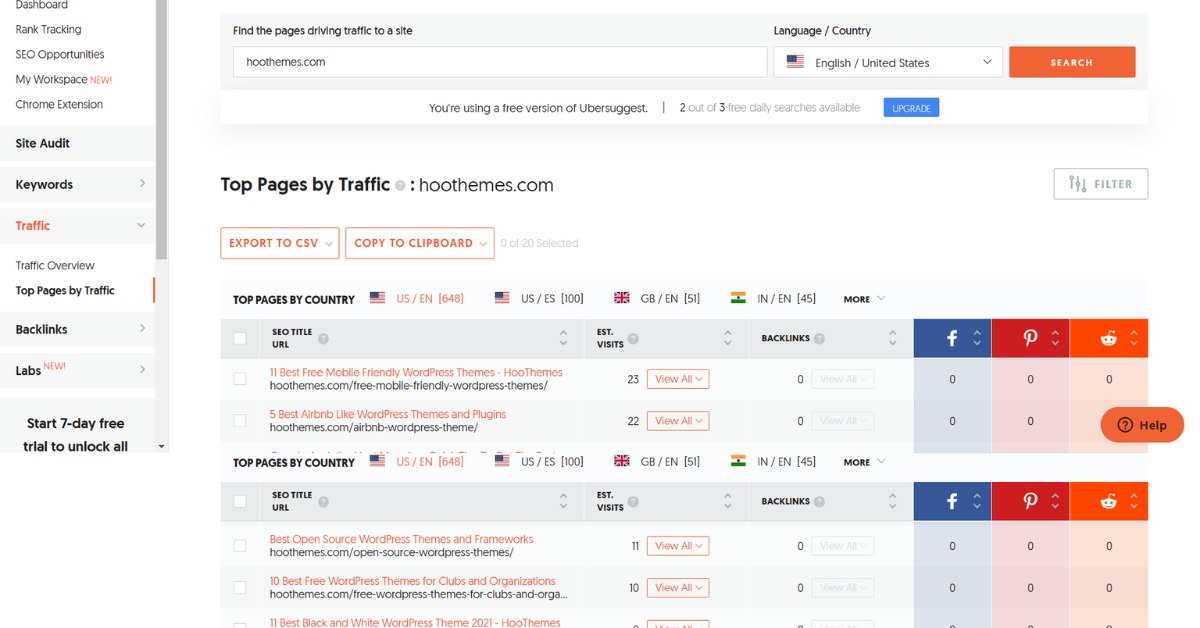The width and height of the screenshot is (1200, 628).
Task: Open View All for the row with 10 visits
Action: tap(678, 588)
